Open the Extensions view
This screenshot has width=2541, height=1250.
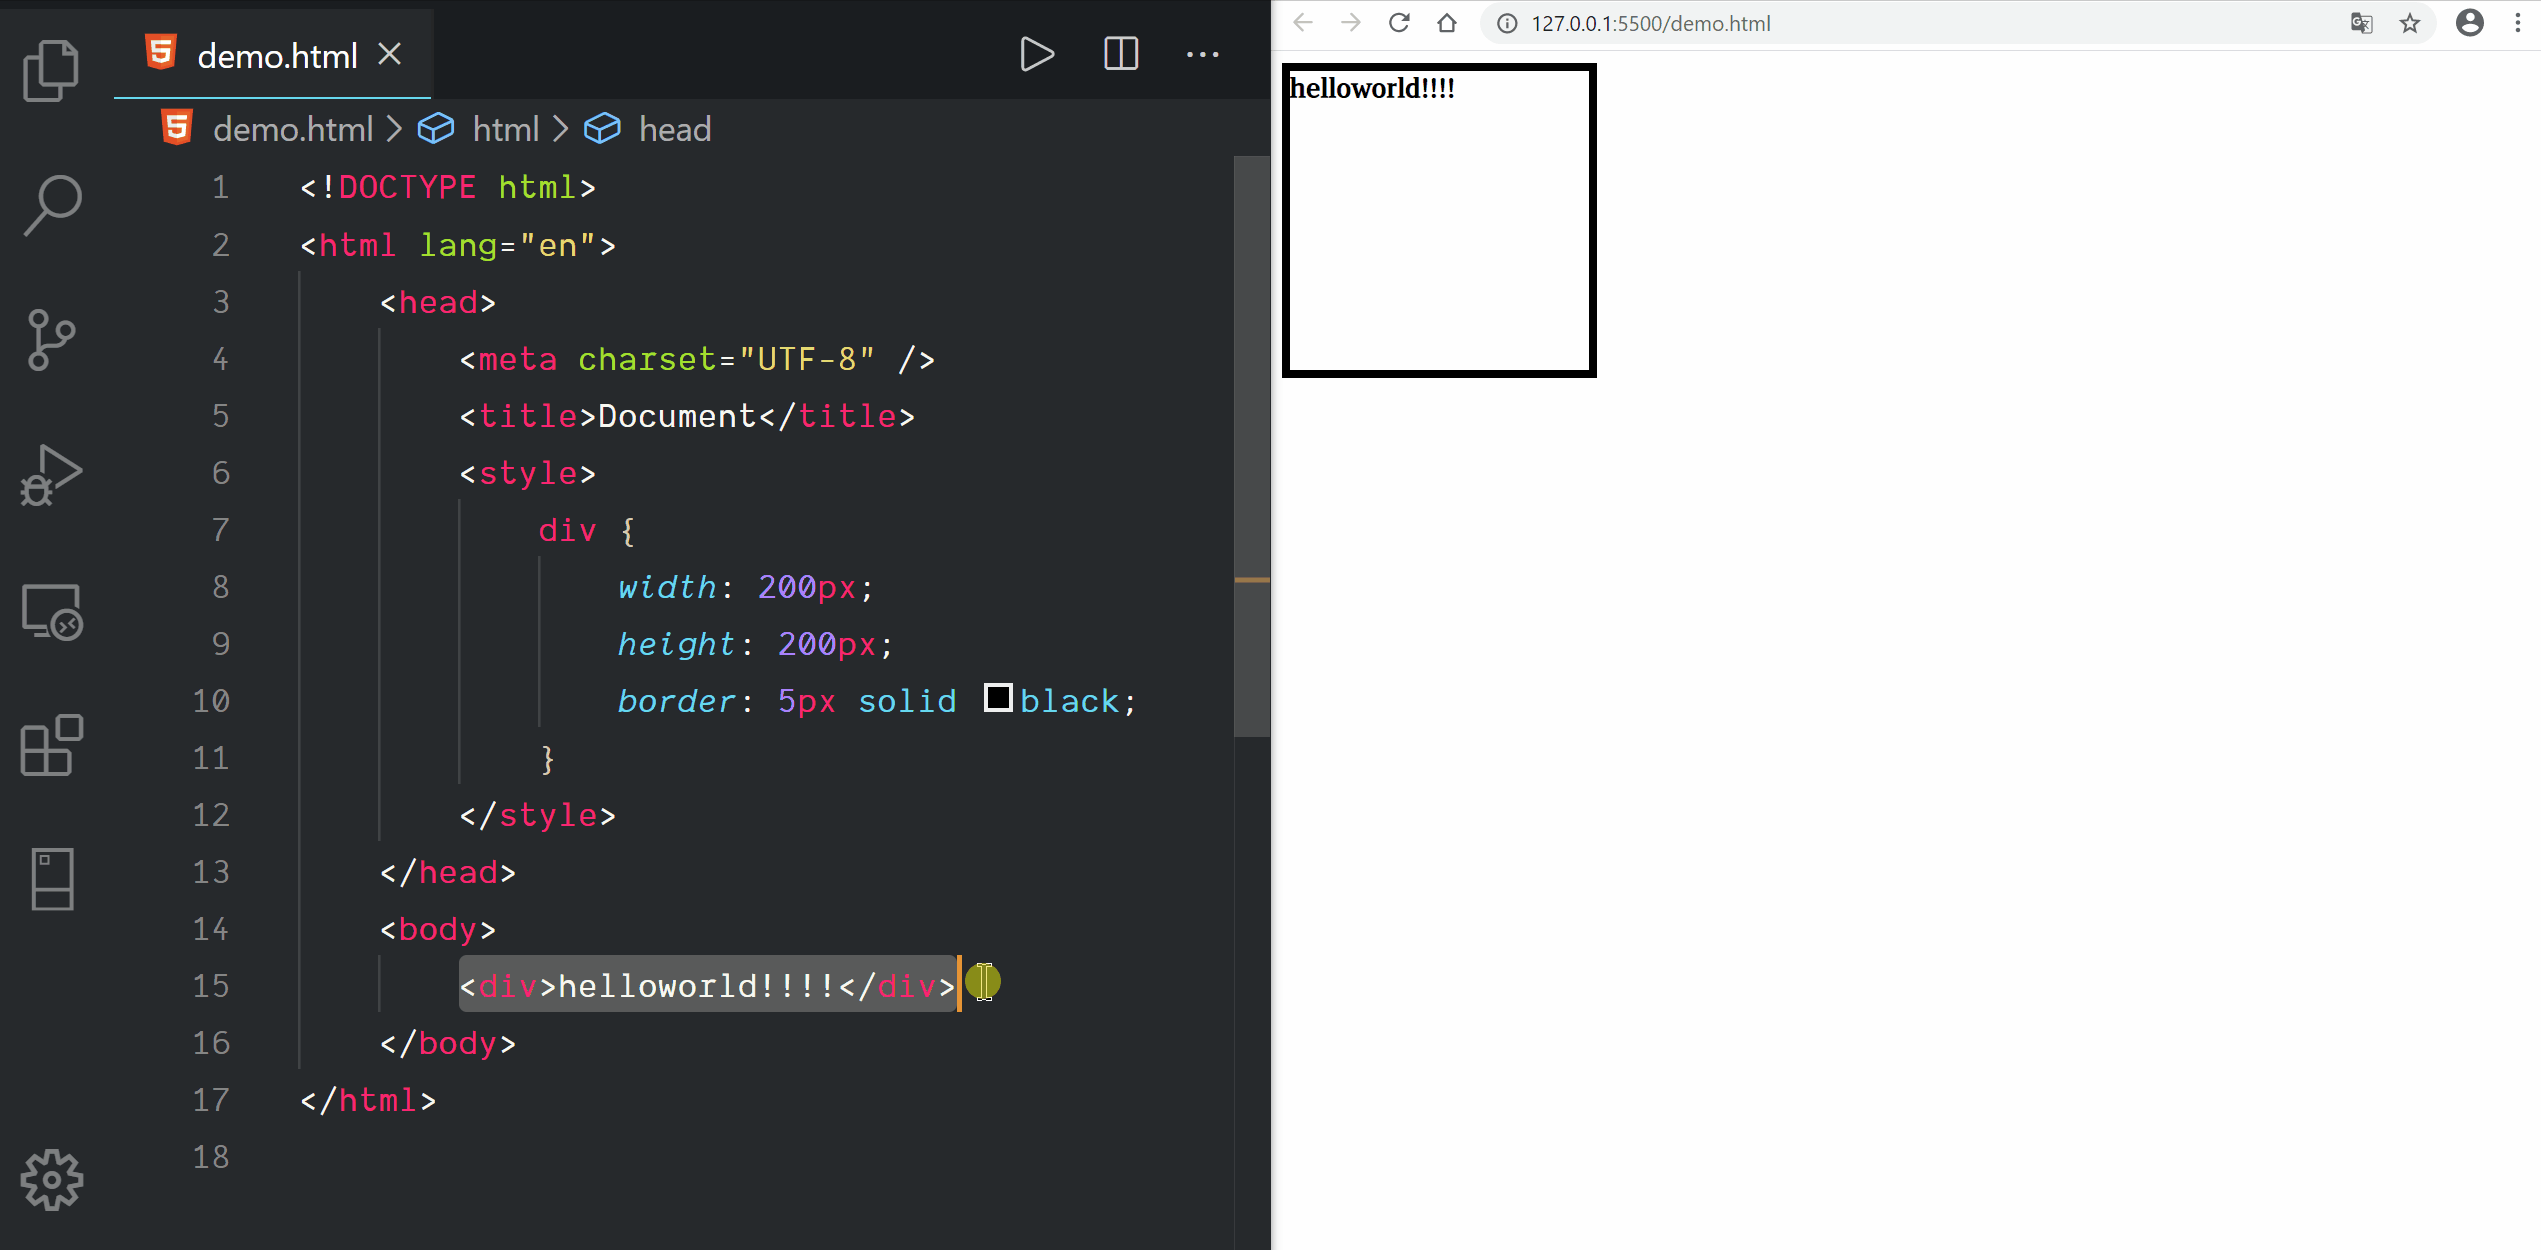[51, 745]
